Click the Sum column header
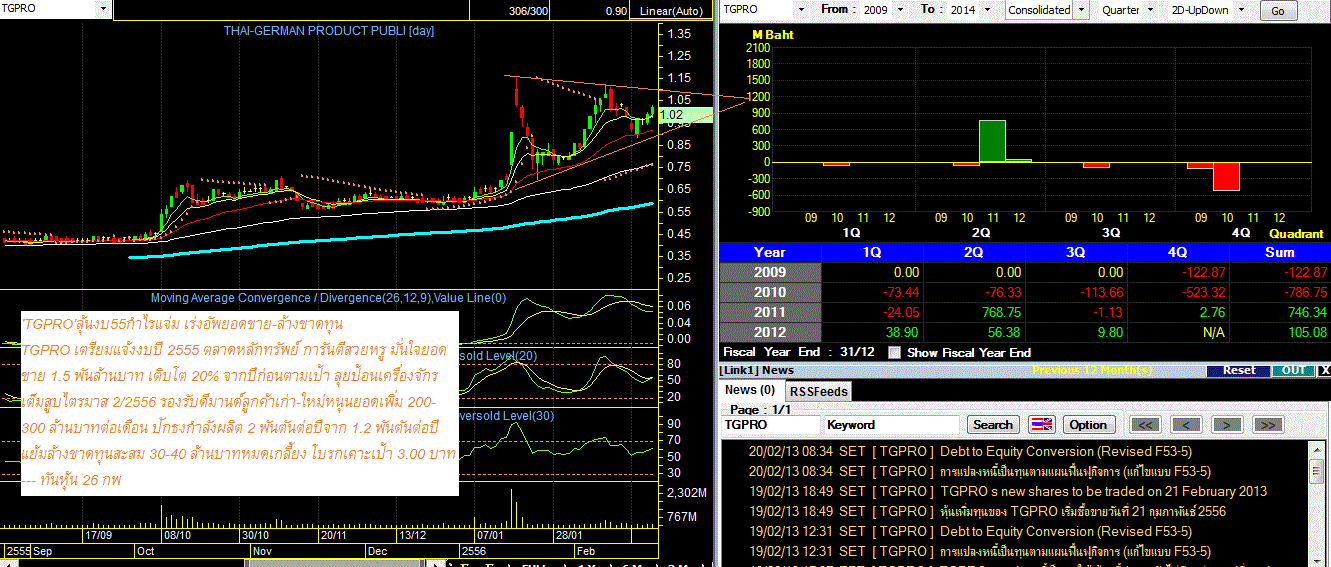This screenshot has height=567, width=1331. pos(1280,252)
